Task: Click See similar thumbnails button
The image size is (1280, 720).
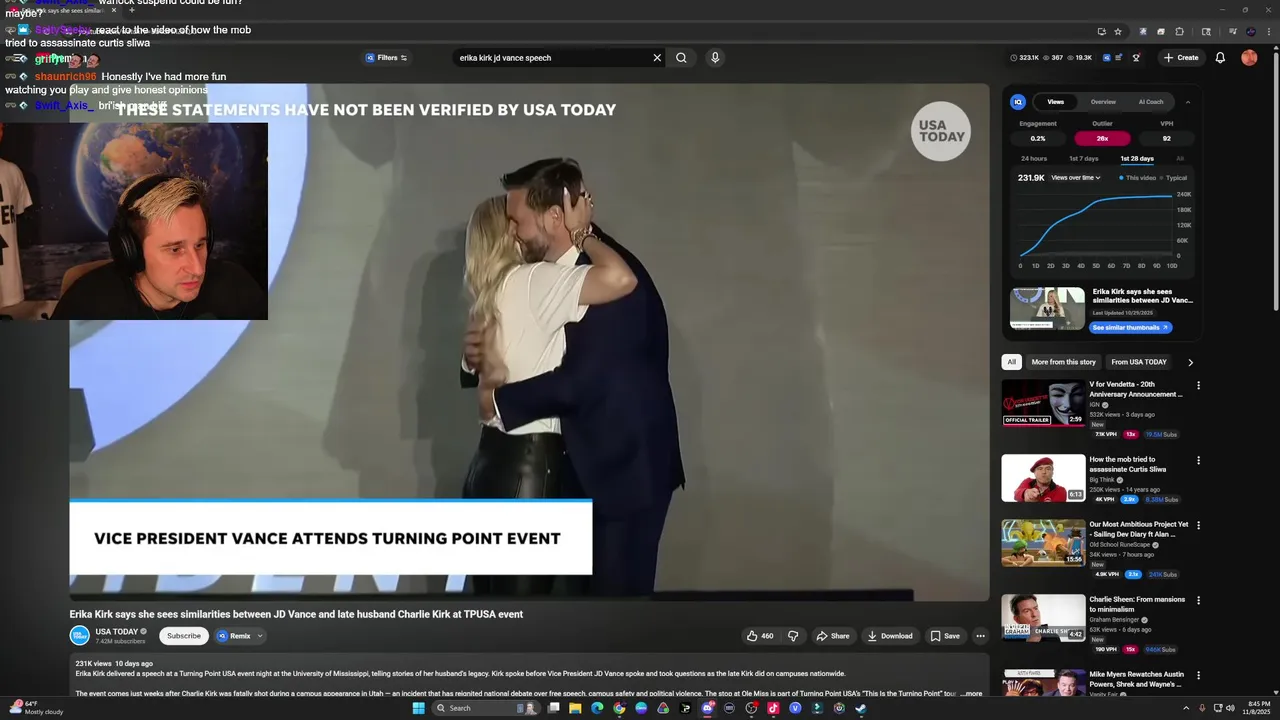Action: pos(1130,327)
